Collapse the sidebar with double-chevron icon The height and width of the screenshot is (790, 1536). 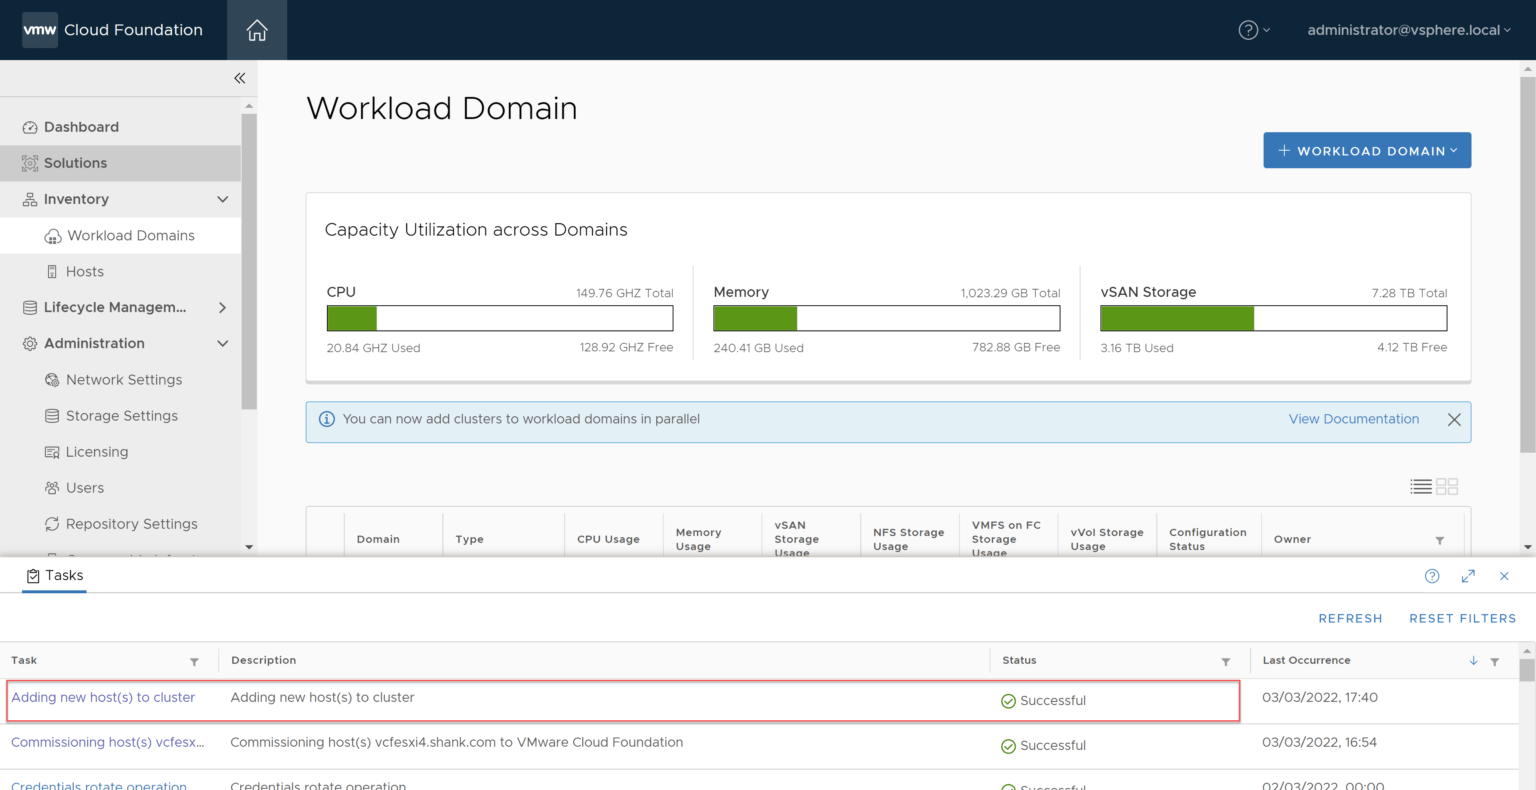point(239,78)
